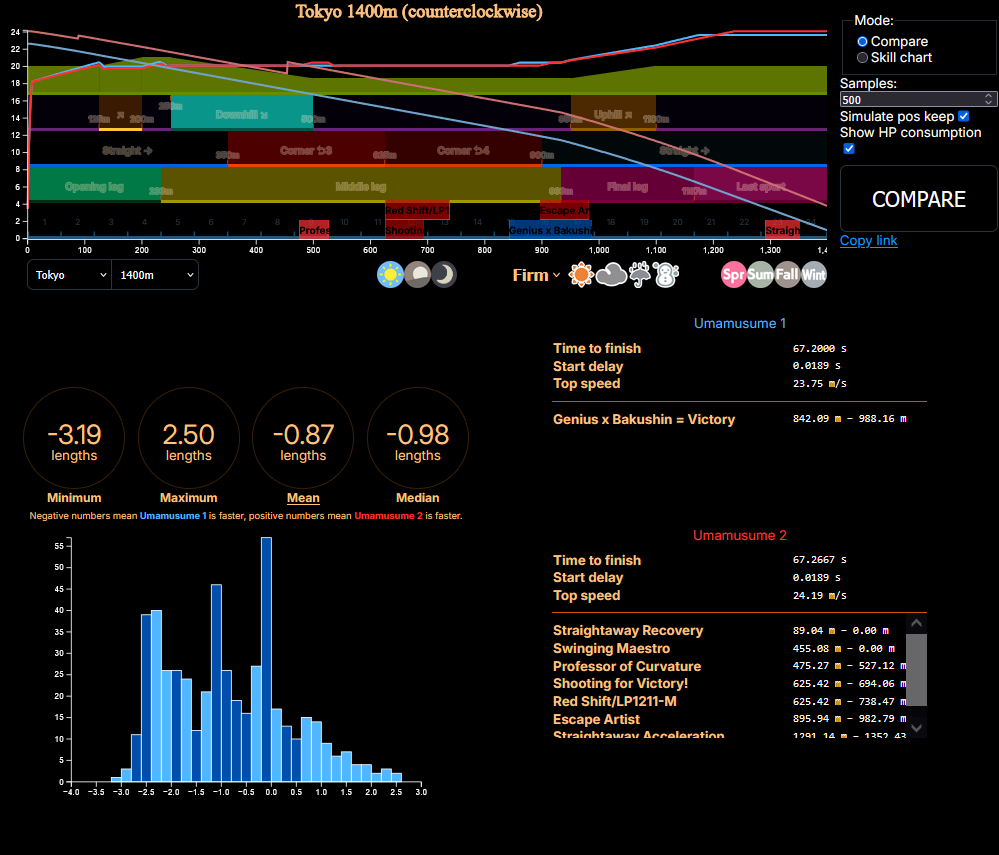
Task: Click the Downhill section on course chart
Action: point(241,113)
